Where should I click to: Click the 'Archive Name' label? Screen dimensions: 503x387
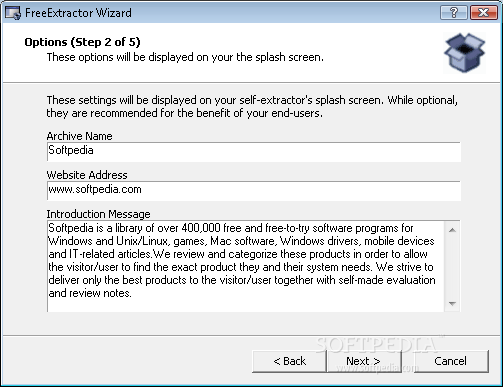(79, 136)
